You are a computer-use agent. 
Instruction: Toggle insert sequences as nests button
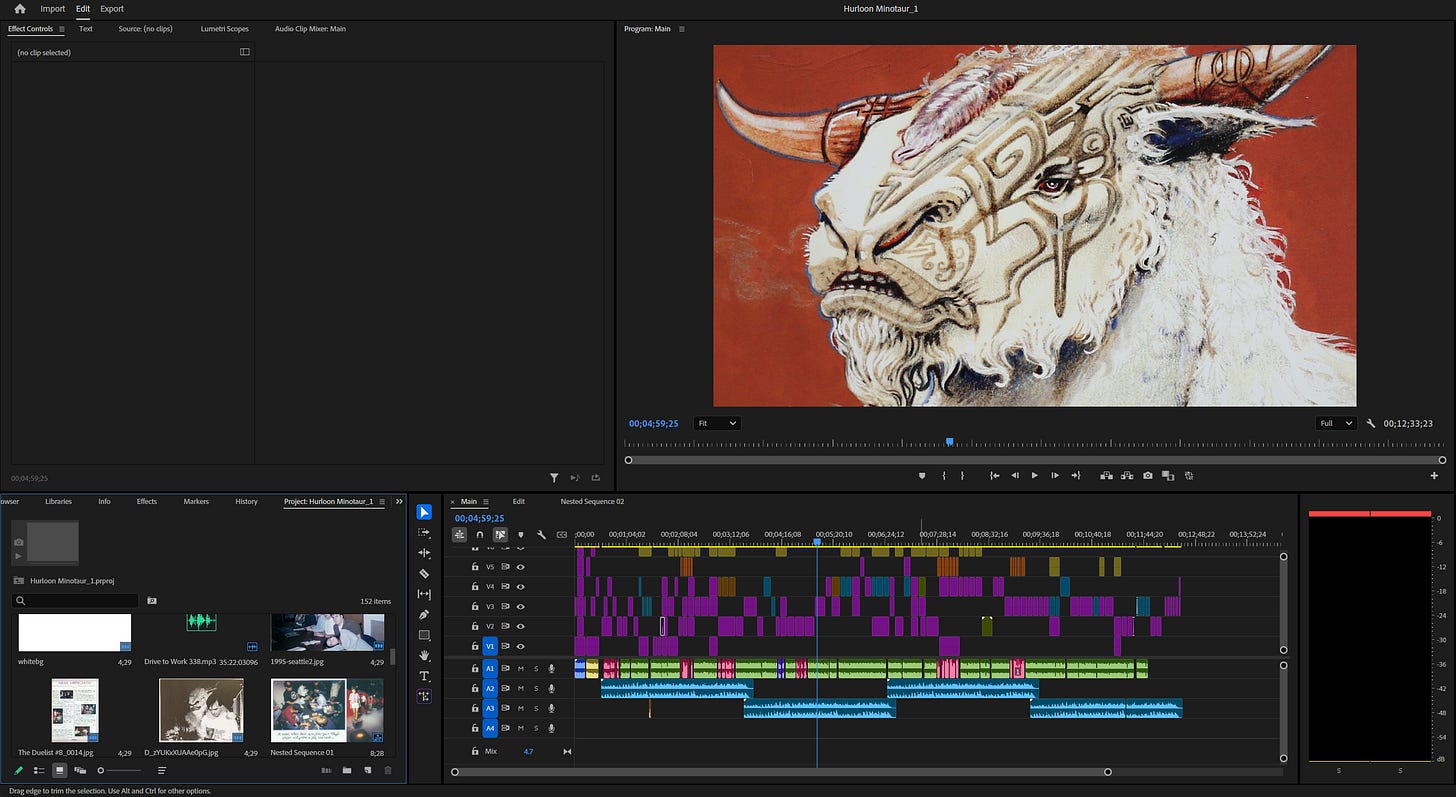459,535
